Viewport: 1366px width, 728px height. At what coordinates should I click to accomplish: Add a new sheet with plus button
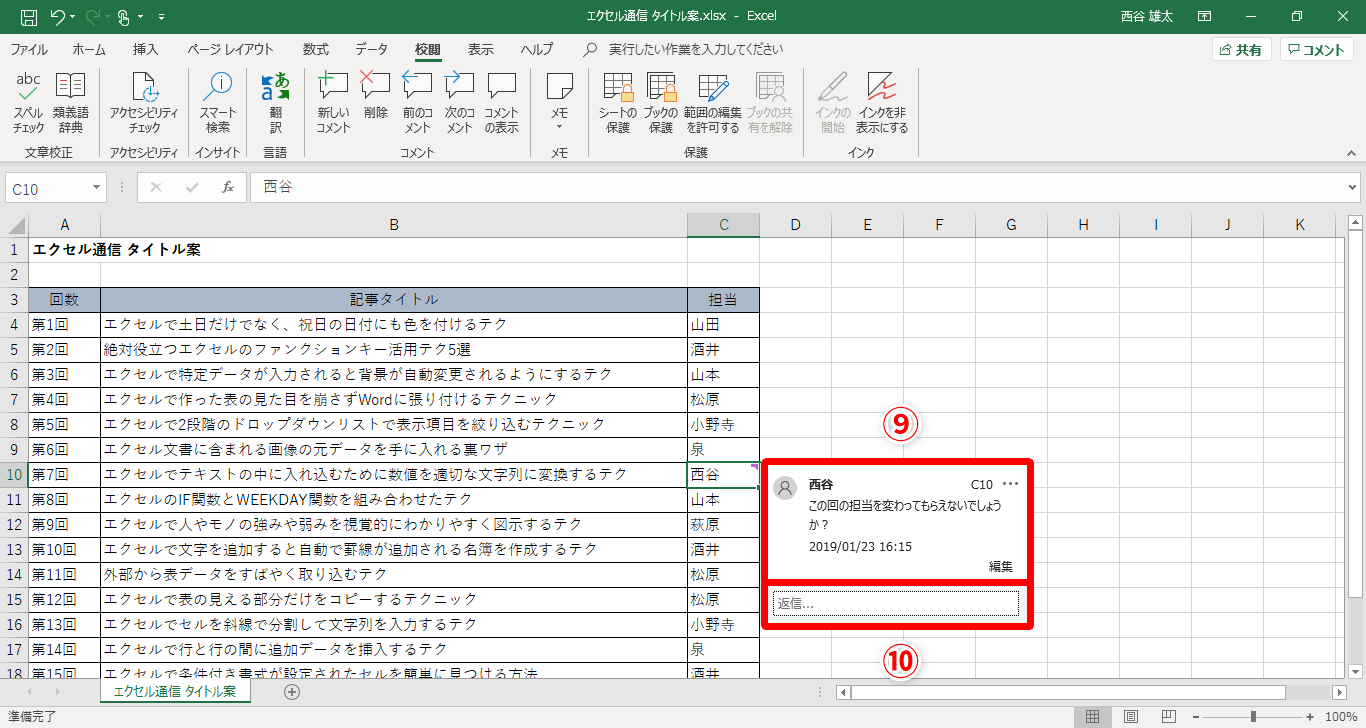pos(292,691)
